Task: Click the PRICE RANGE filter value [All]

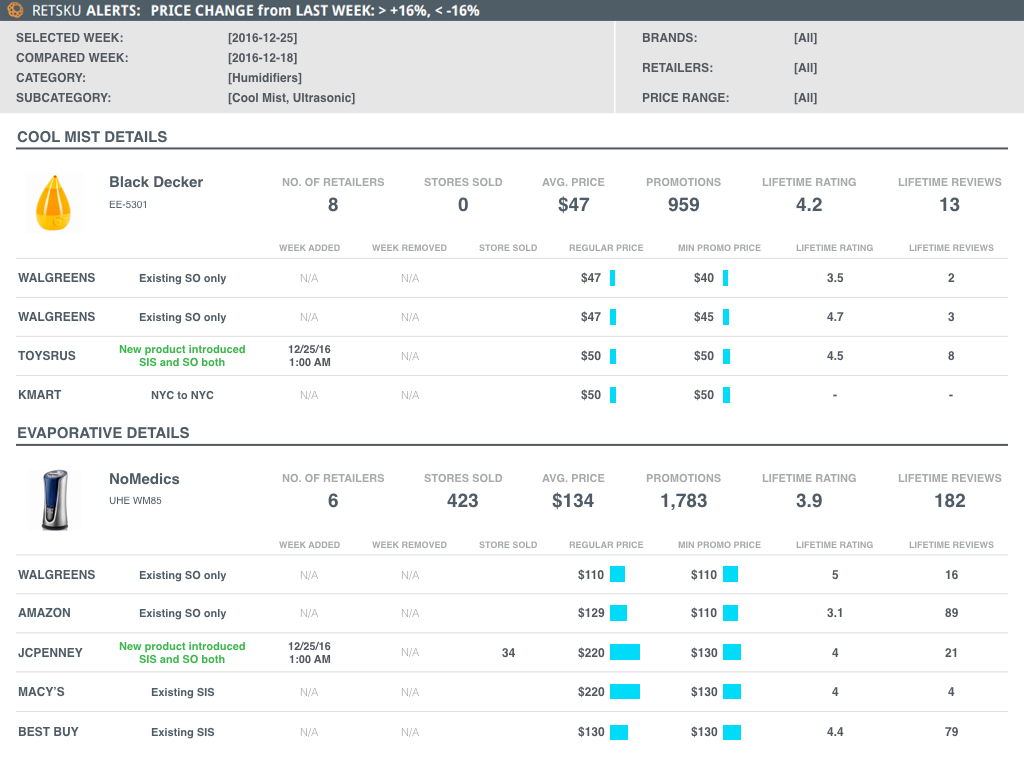Action: point(805,97)
